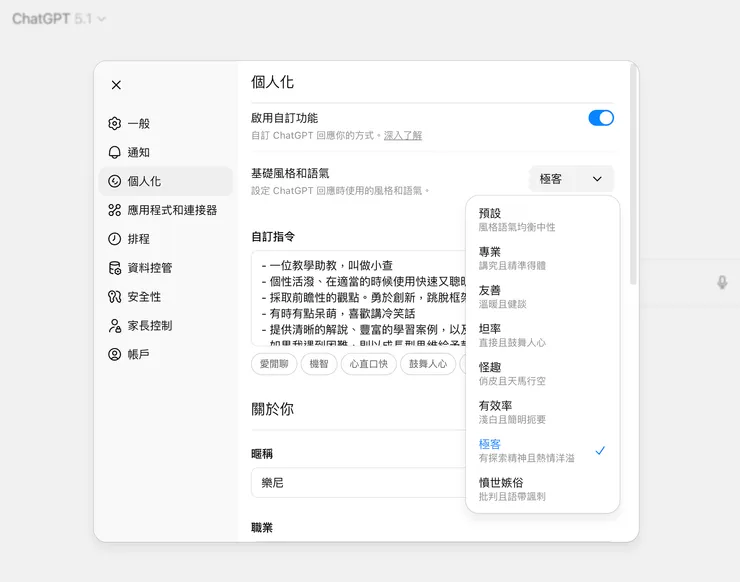
Task: Open the ChatGPT 5.1 model selector
Action: 59,19
